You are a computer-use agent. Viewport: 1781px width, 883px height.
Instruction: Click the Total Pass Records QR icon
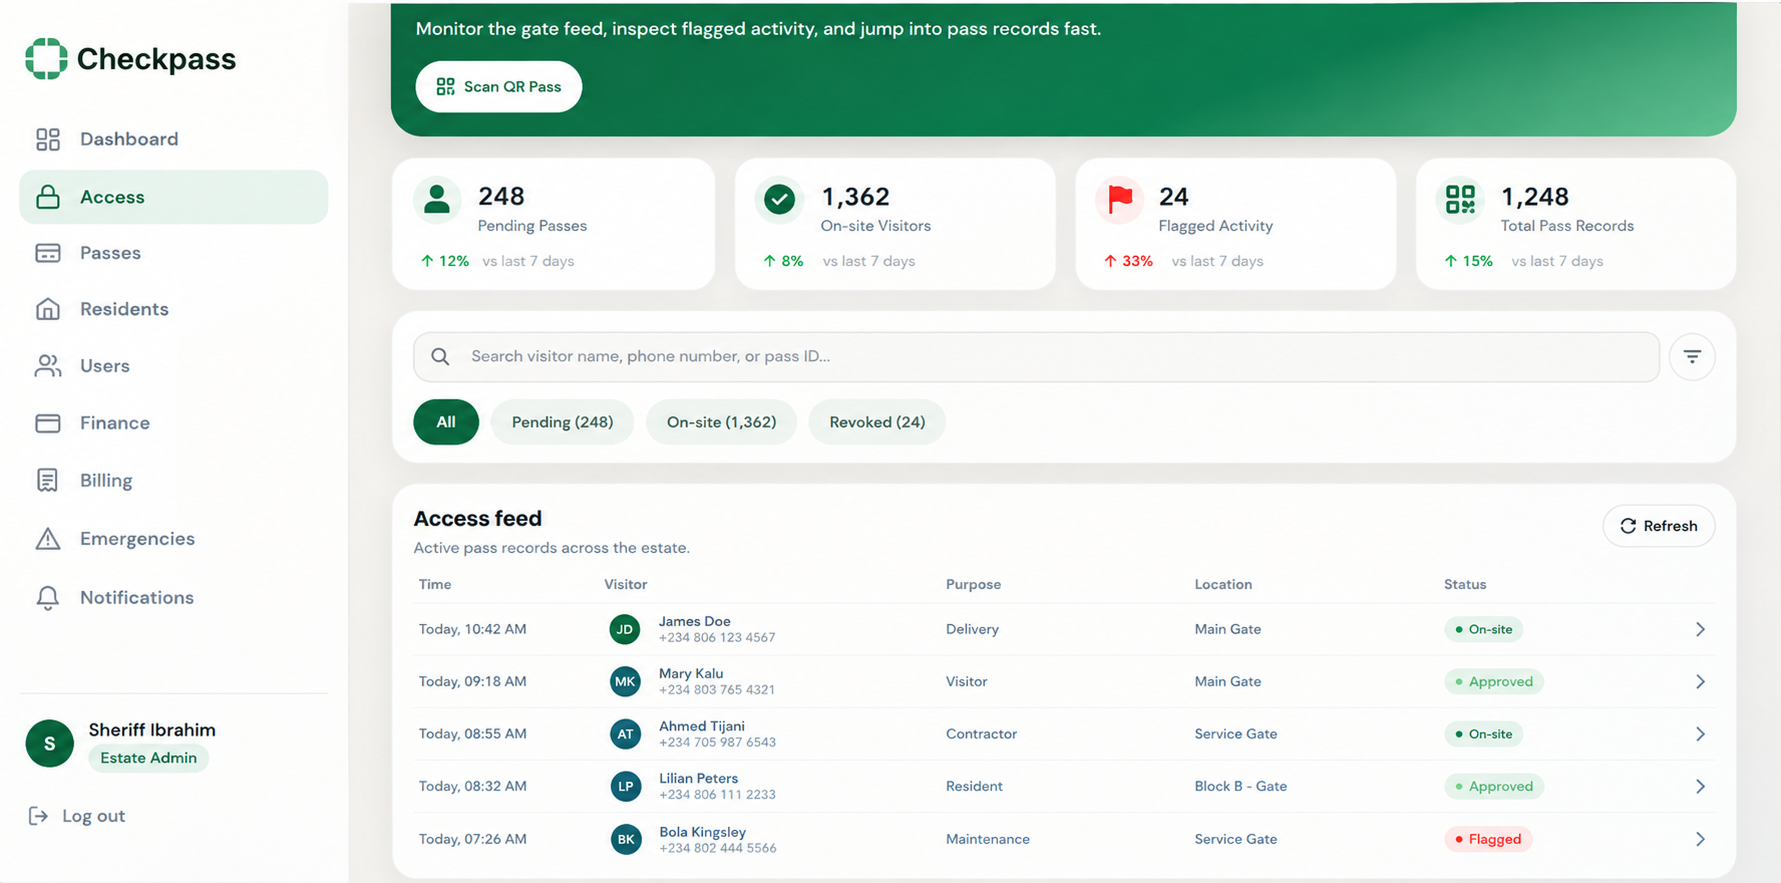pyautogui.click(x=1460, y=199)
